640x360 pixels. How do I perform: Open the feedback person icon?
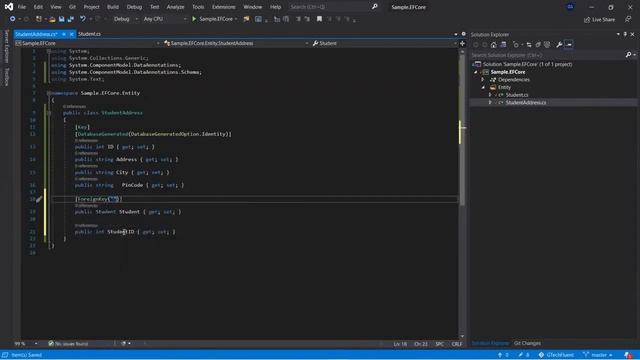pos(628,19)
